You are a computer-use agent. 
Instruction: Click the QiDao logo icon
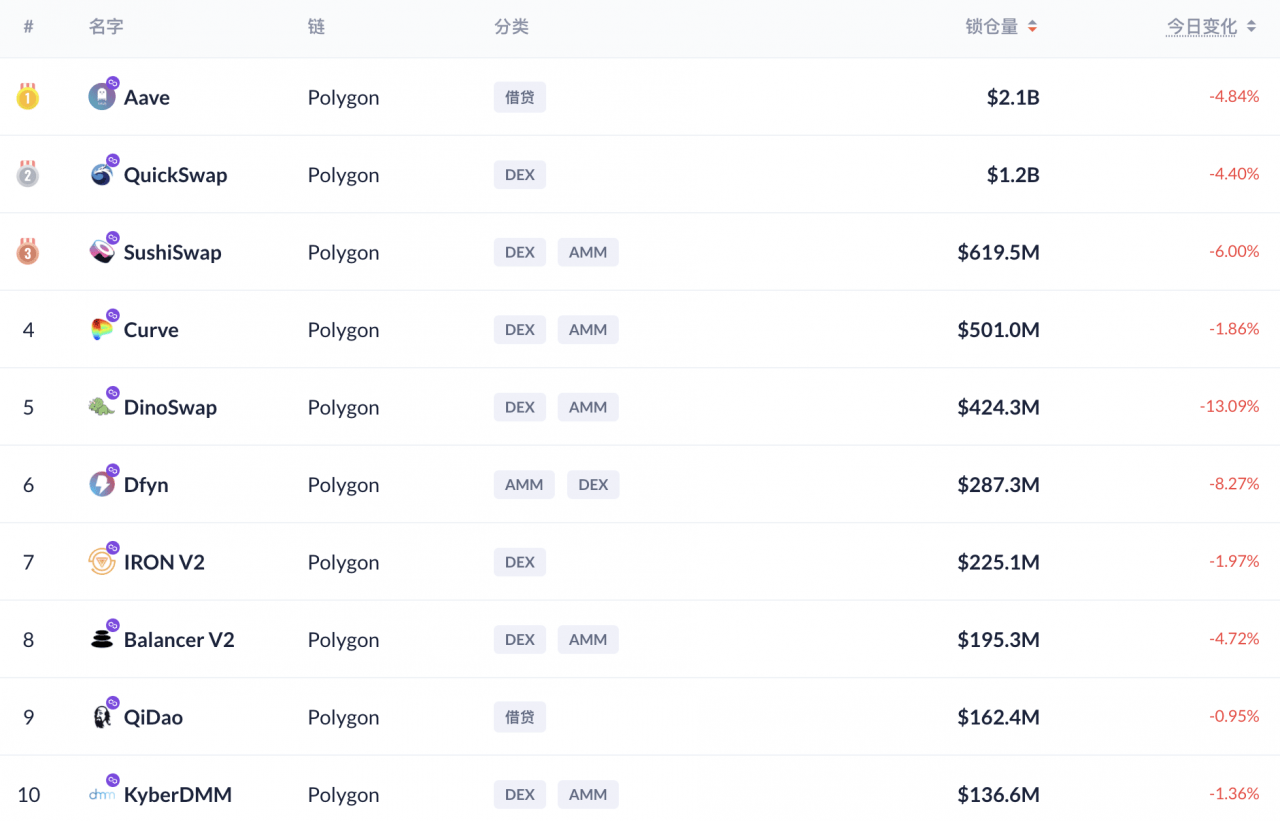click(102, 717)
